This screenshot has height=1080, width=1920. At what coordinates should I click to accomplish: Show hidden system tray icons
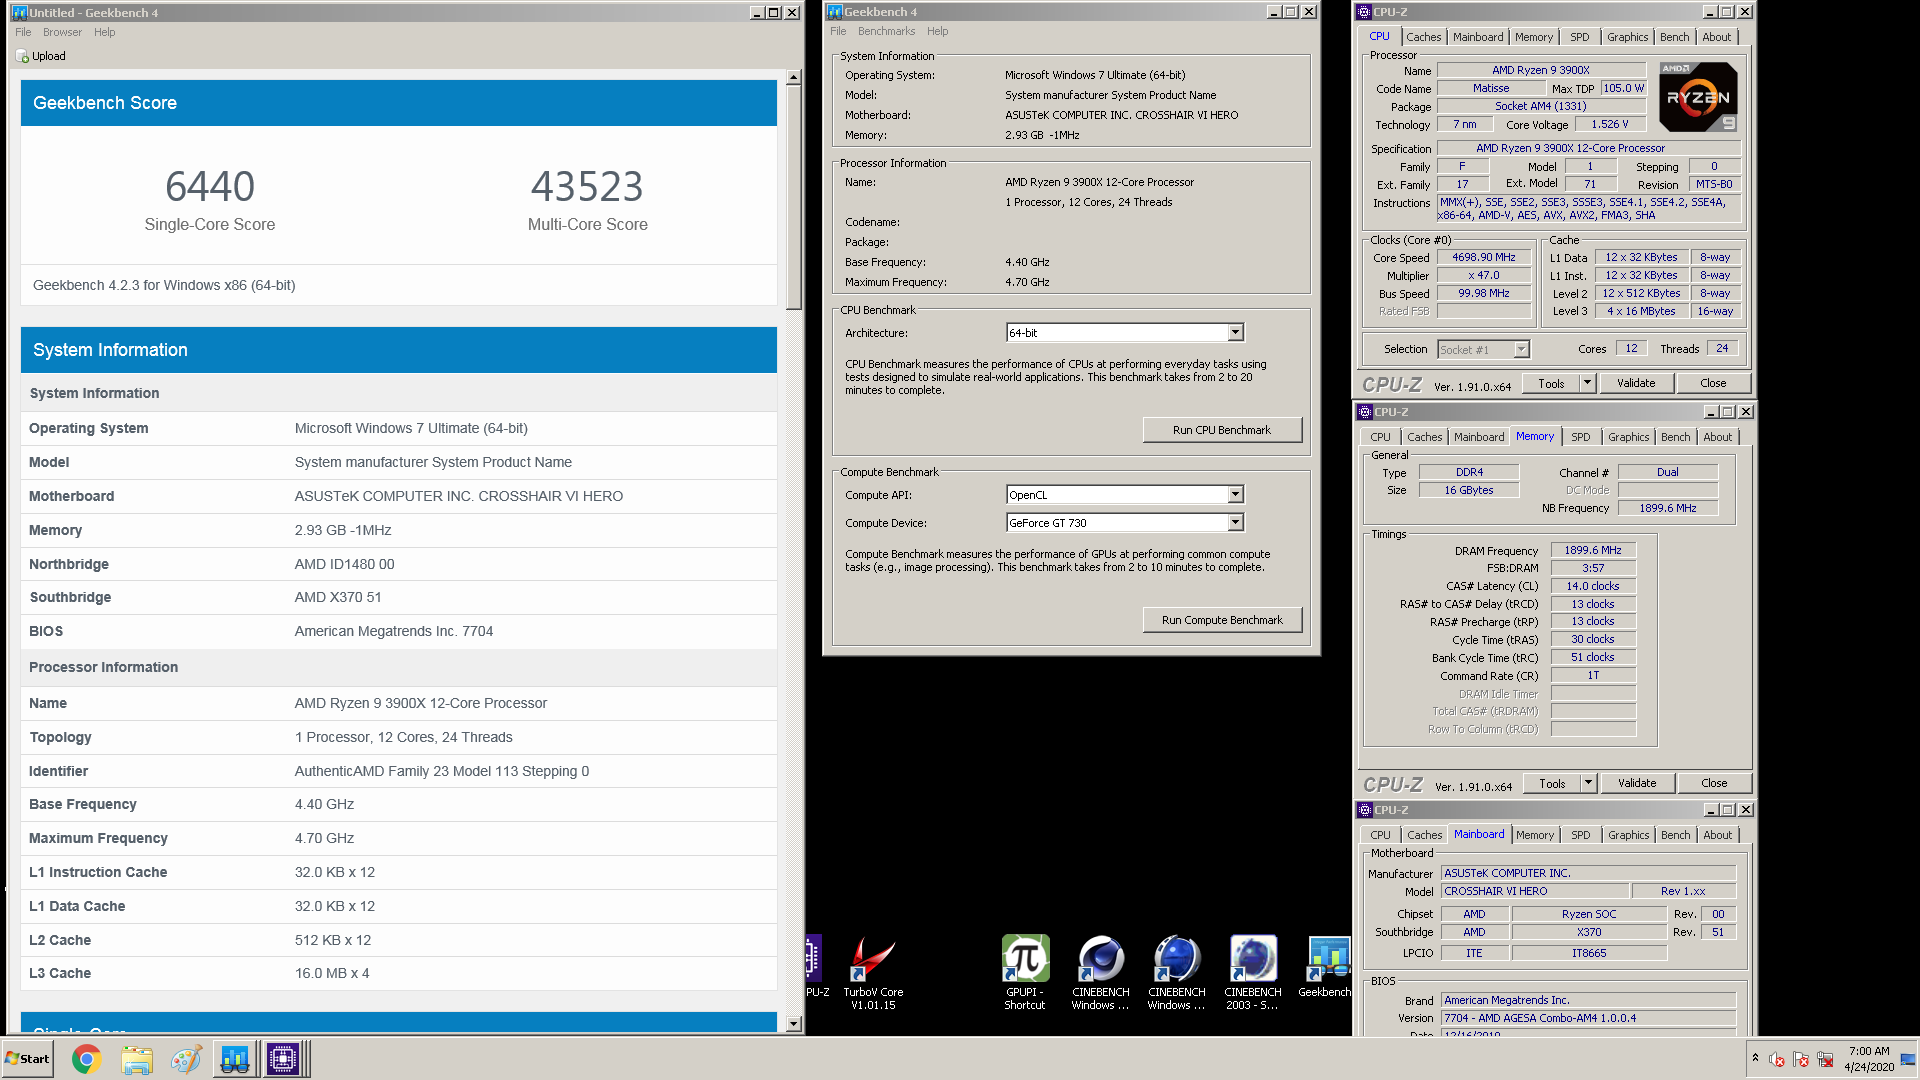[x=1755, y=1058]
